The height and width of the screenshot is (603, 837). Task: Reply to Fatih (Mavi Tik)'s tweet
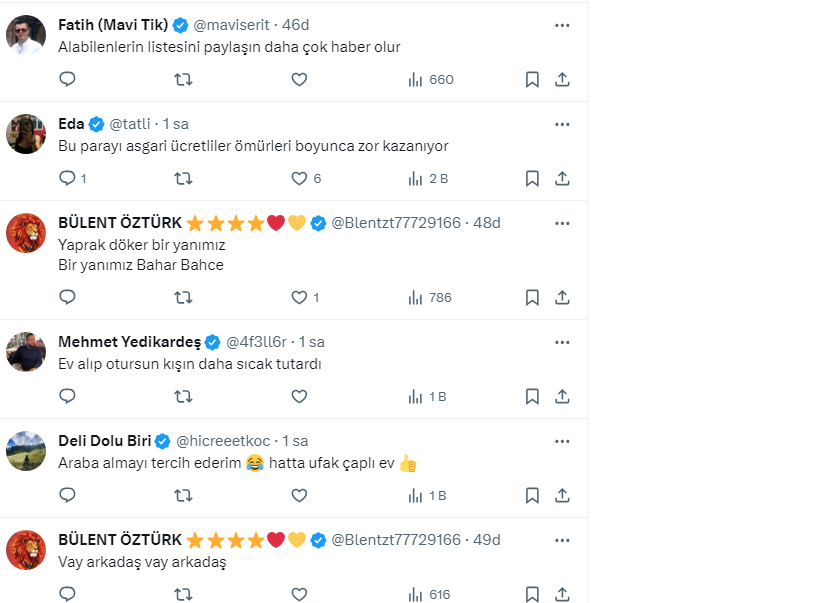(67, 79)
